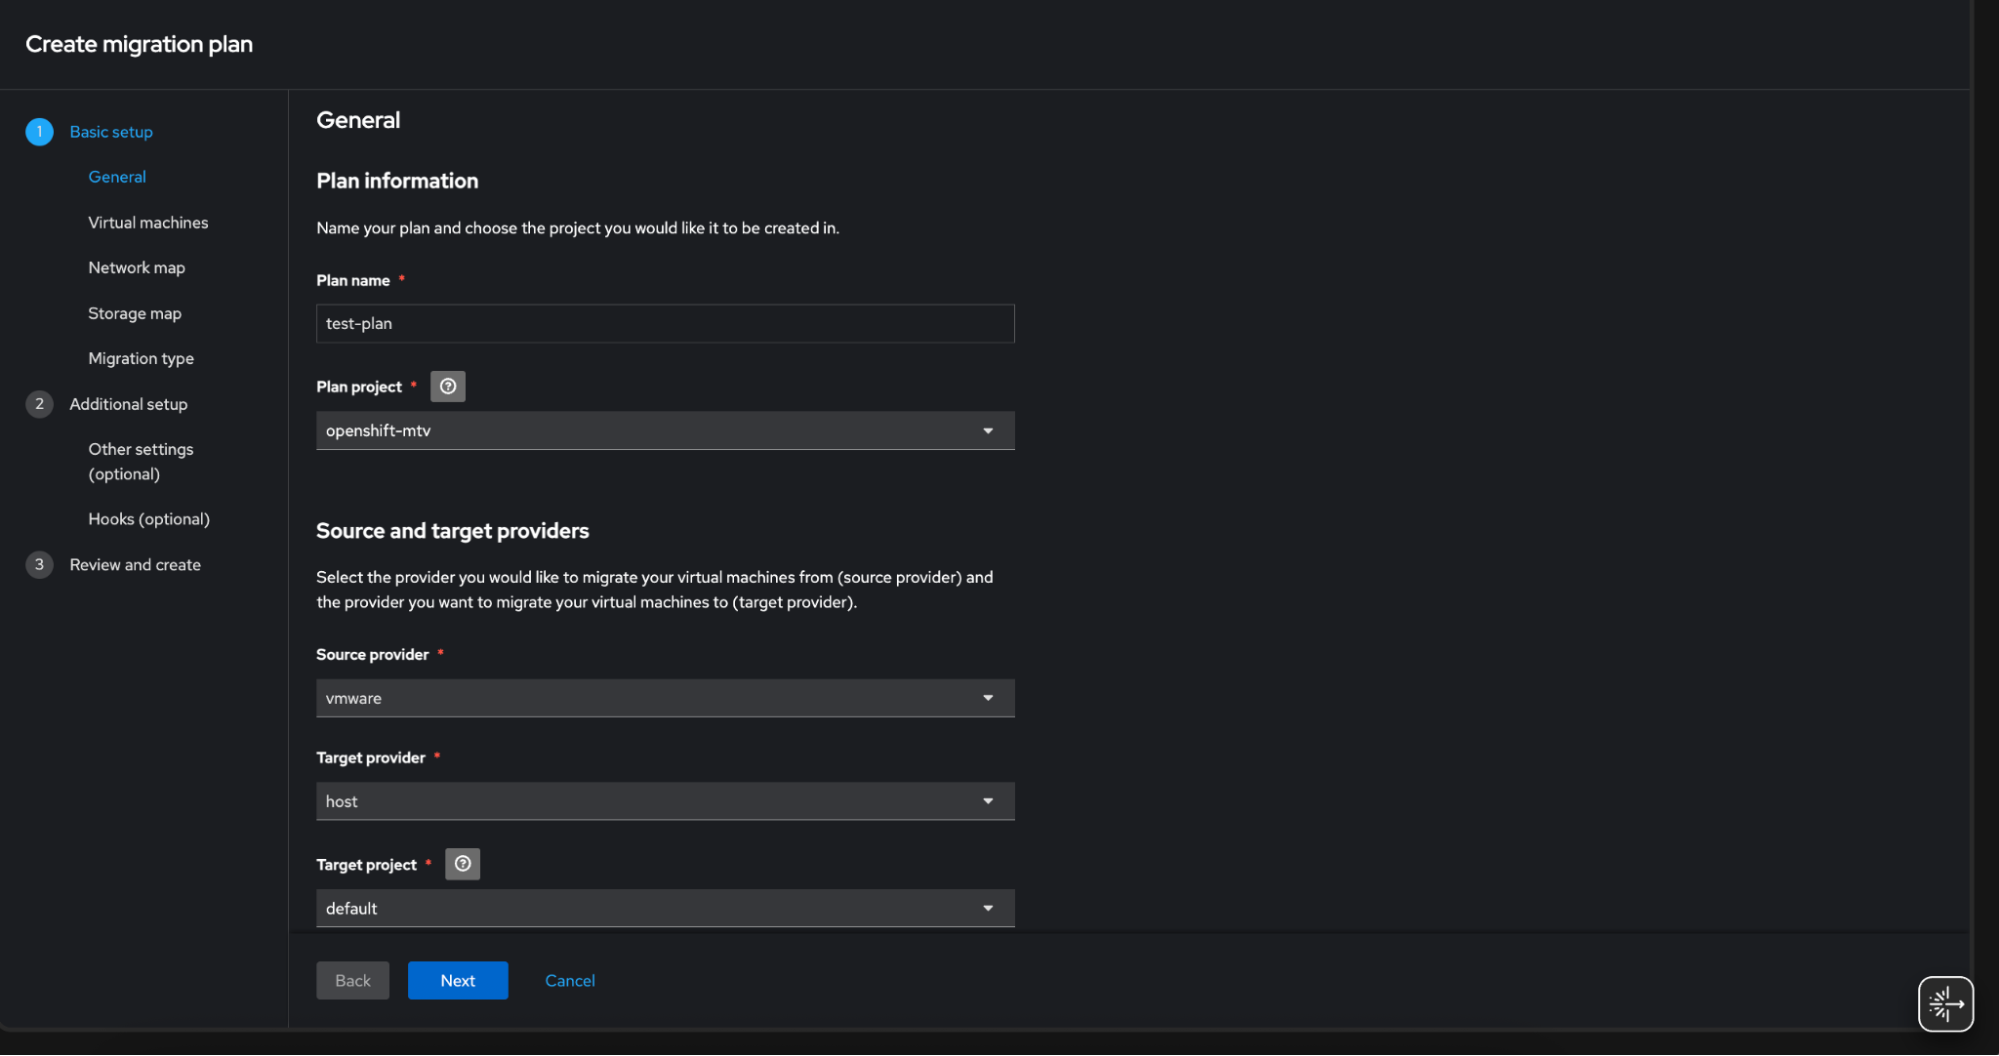Open the Plan project dropdown
The width and height of the screenshot is (1999, 1056).
click(x=665, y=431)
